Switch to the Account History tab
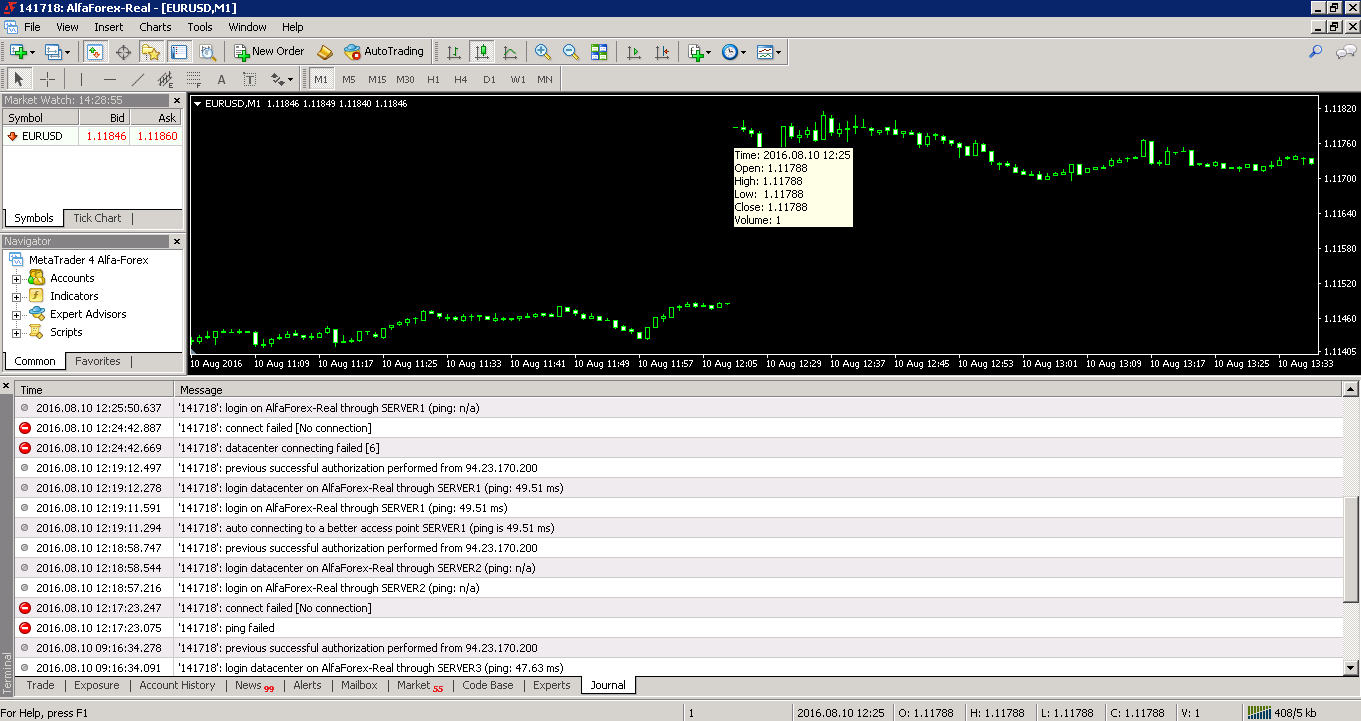The width and height of the screenshot is (1361, 721). (x=177, y=685)
